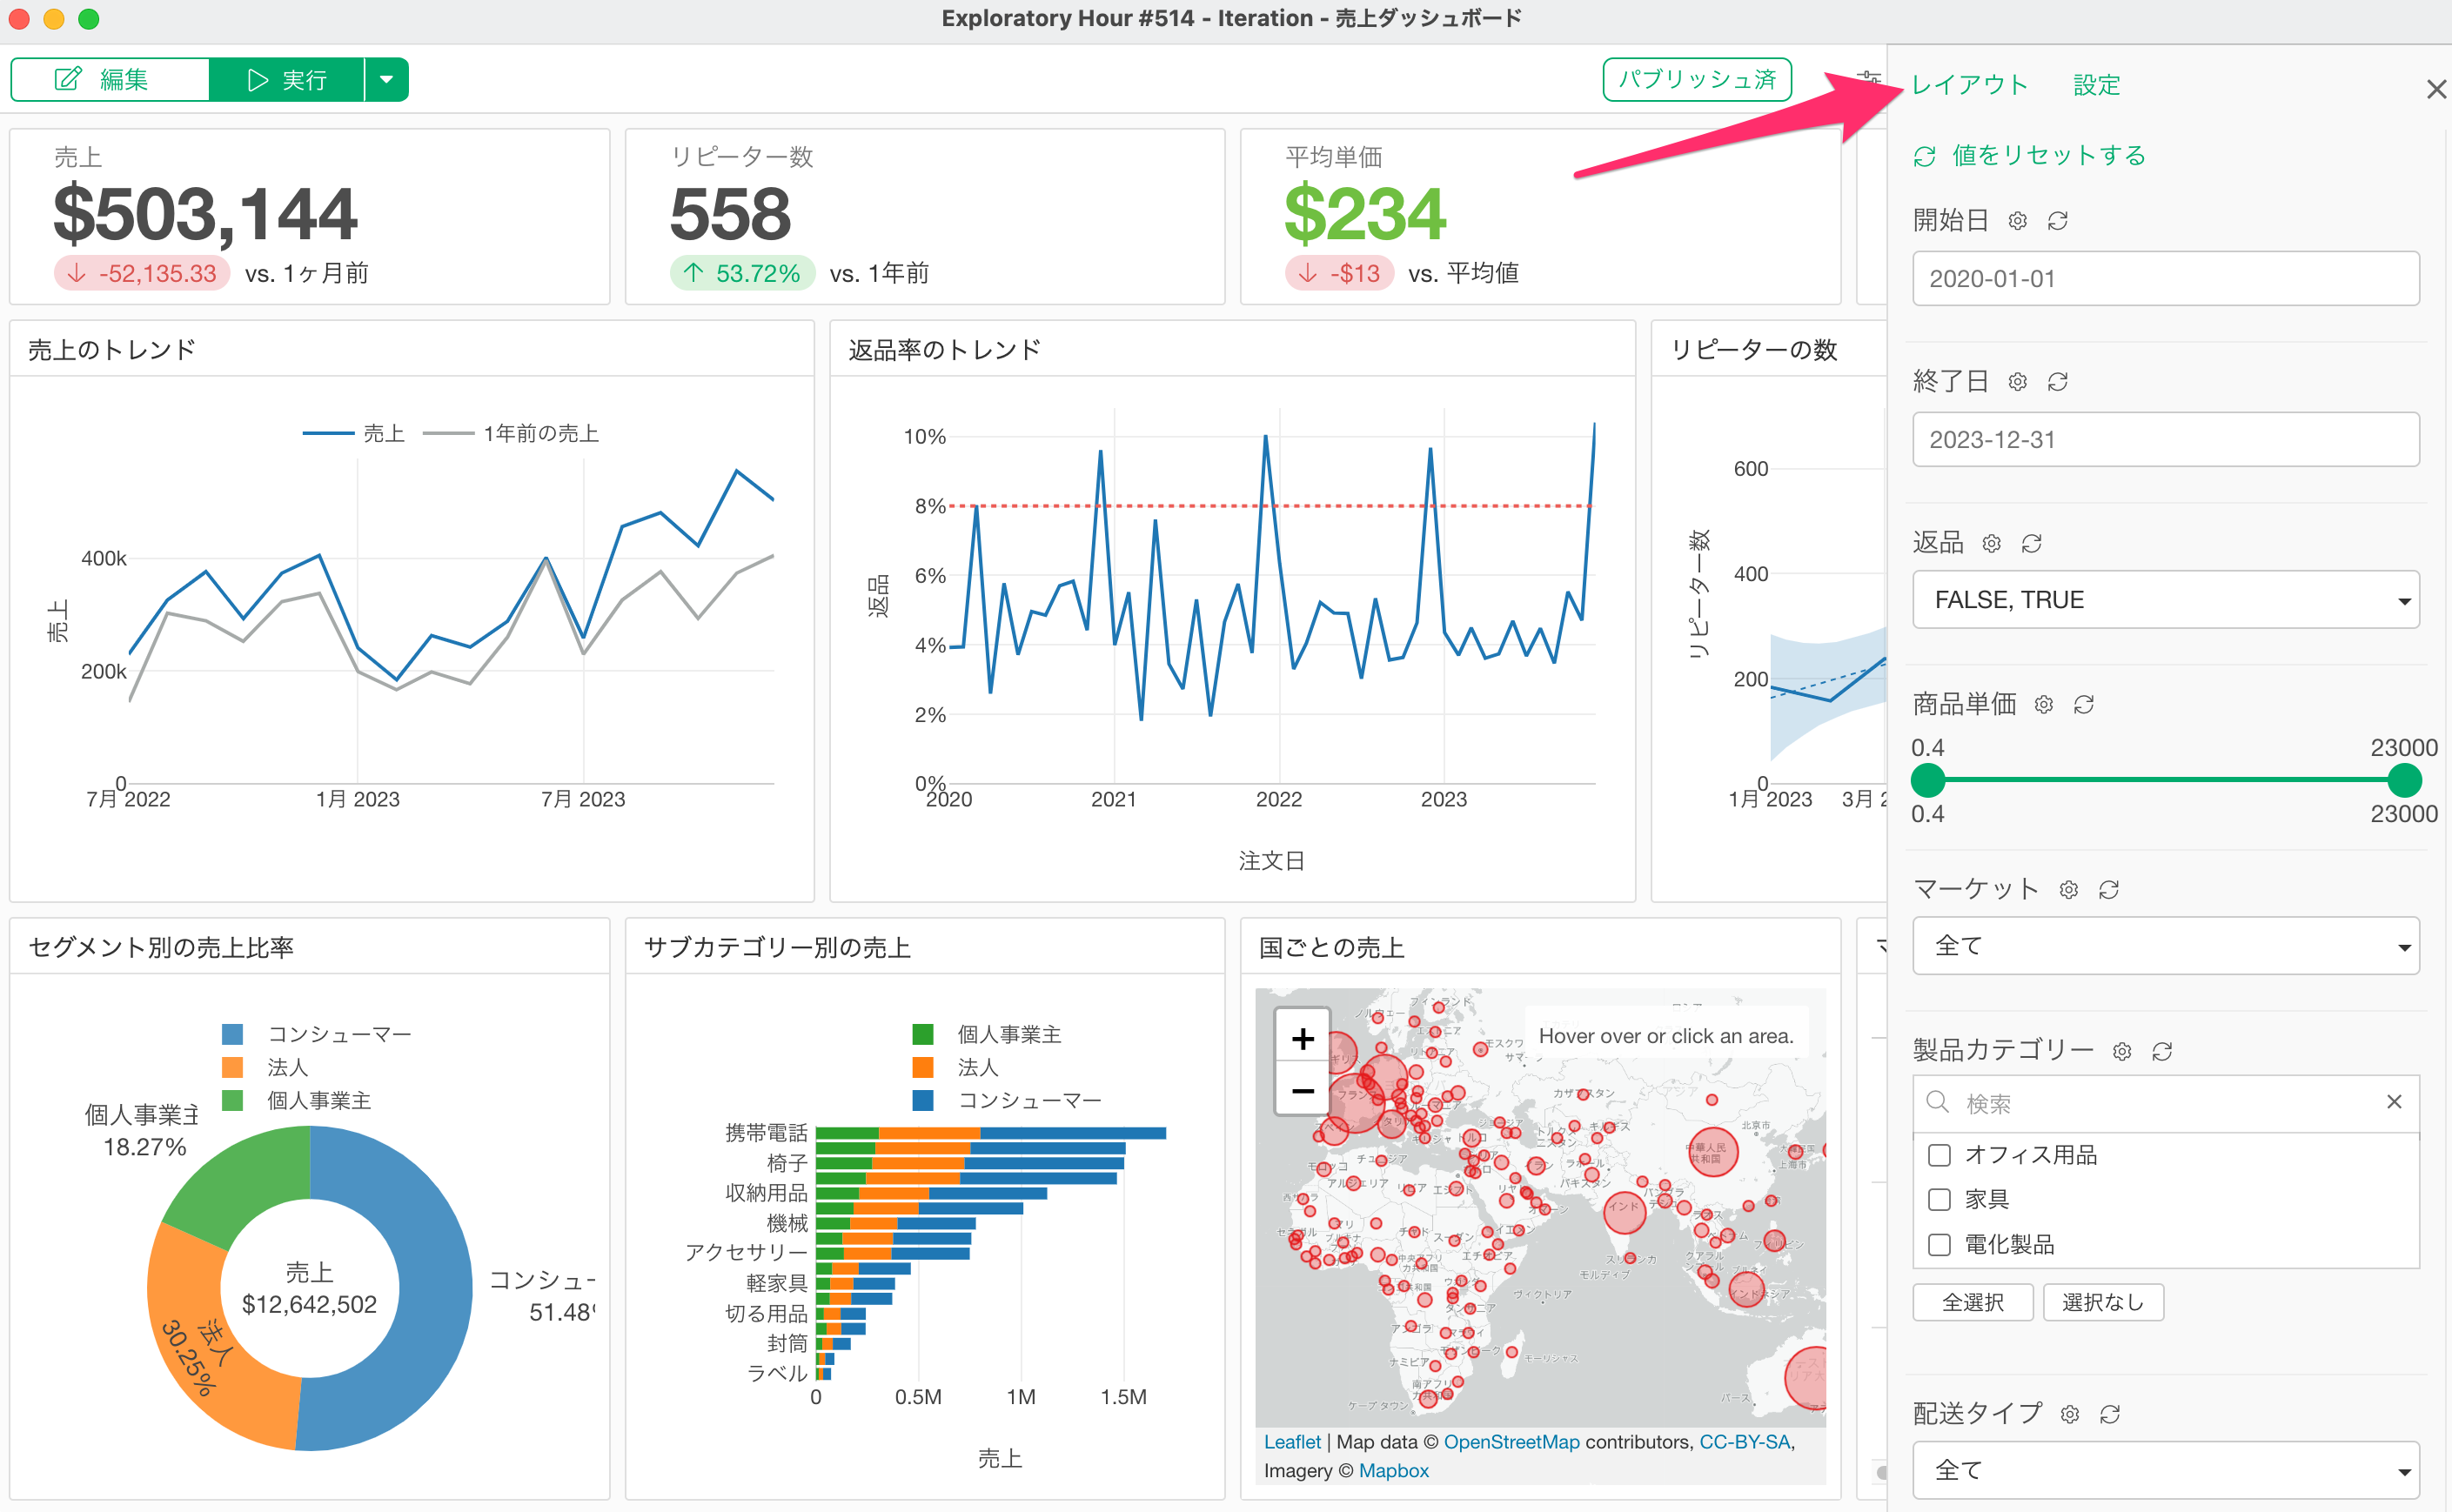The width and height of the screenshot is (2452, 1512).
Task: Enable the 電化製品 checkbox
Action: tap(1939, 1245)
